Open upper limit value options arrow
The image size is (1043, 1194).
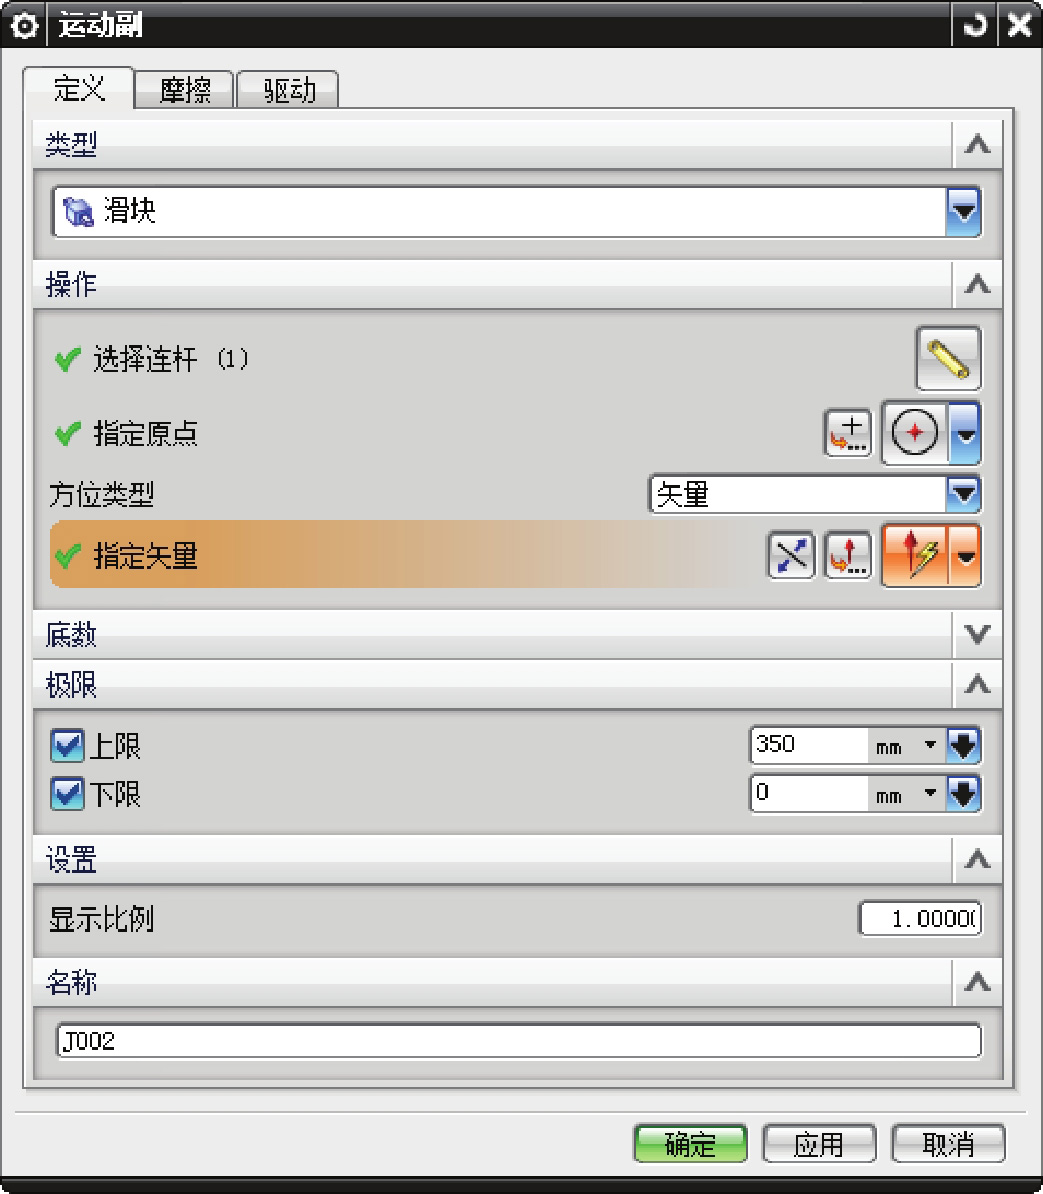963,745
